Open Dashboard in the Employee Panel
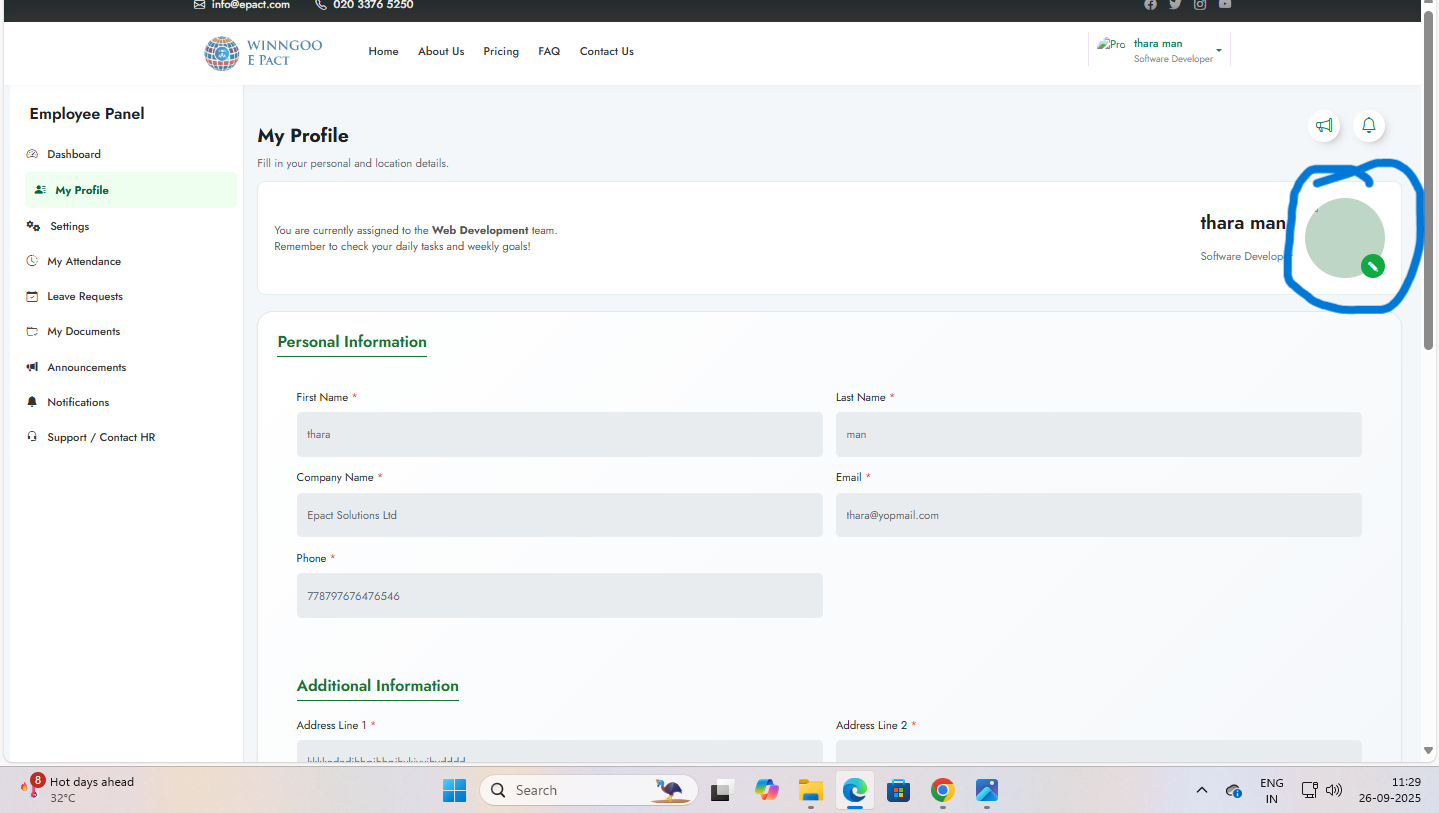The height and width of the screenshot is (813, 1439). [x=74, y=154]
